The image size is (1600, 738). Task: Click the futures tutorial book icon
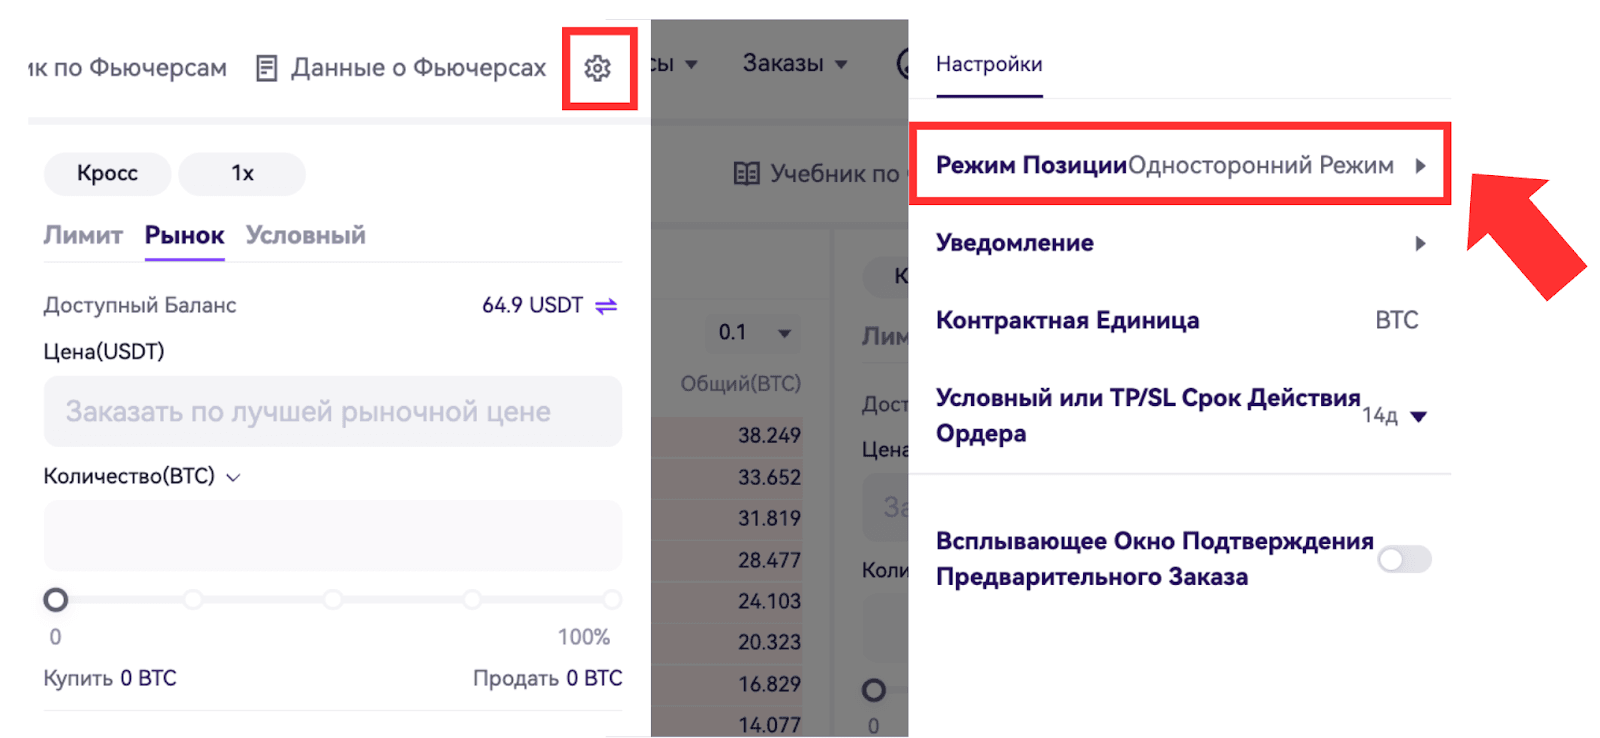coord(746,174)
